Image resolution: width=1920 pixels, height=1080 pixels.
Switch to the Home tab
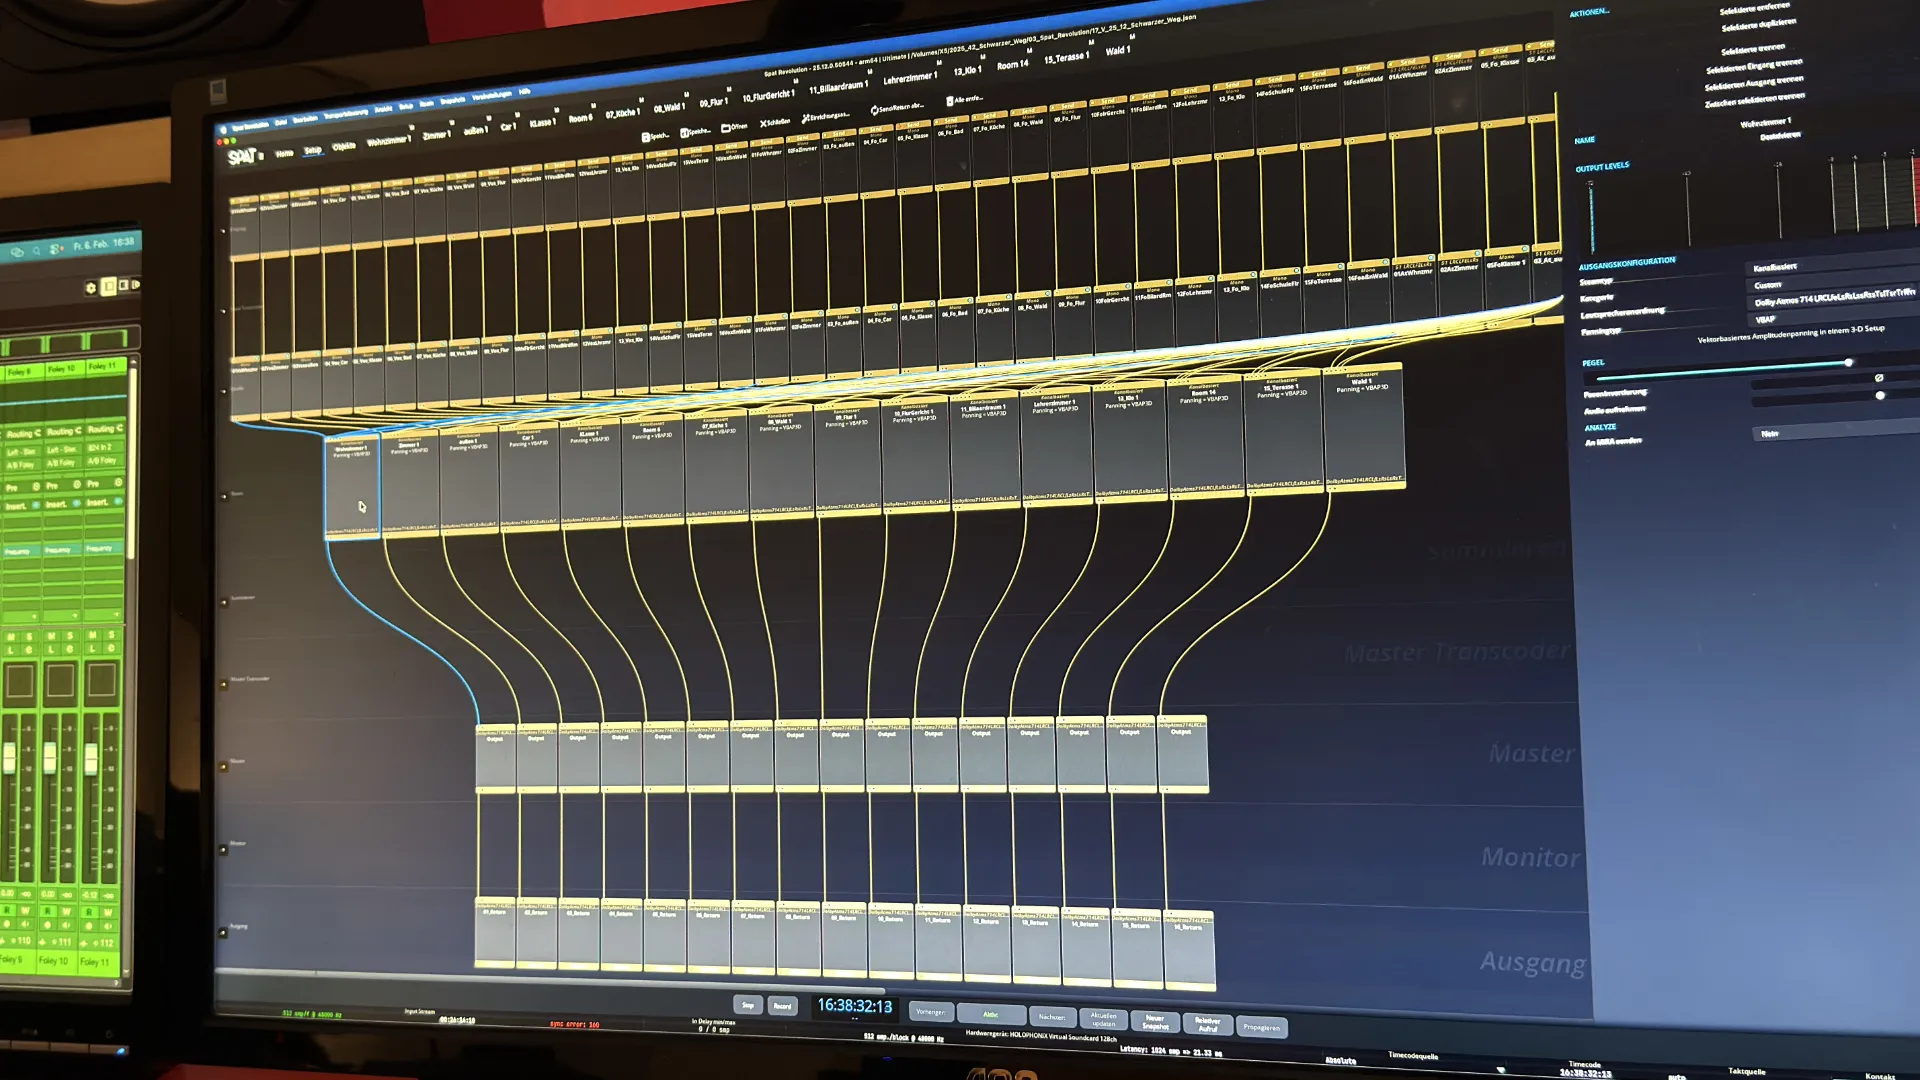285,153
